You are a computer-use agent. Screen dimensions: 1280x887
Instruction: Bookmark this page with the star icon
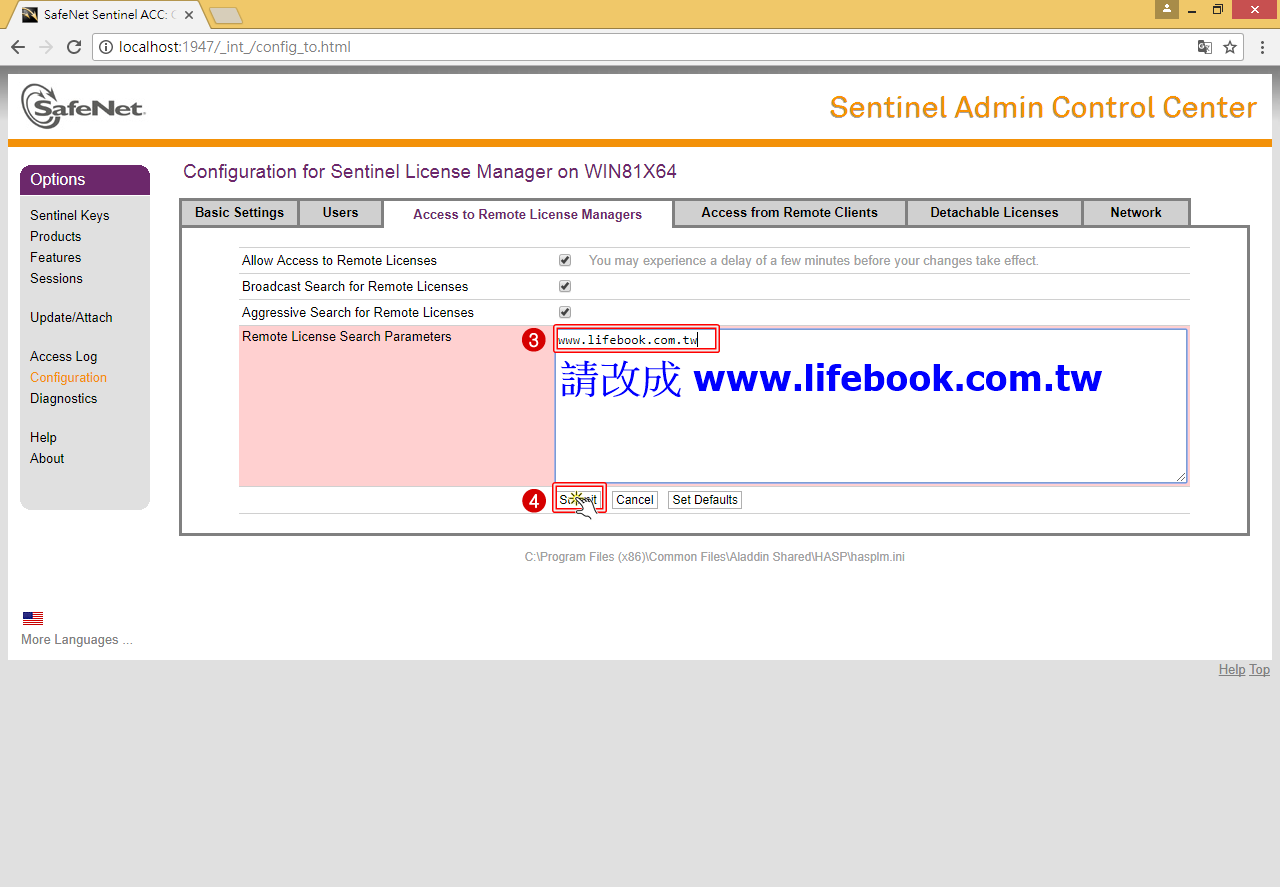[x=1230, y=47]
